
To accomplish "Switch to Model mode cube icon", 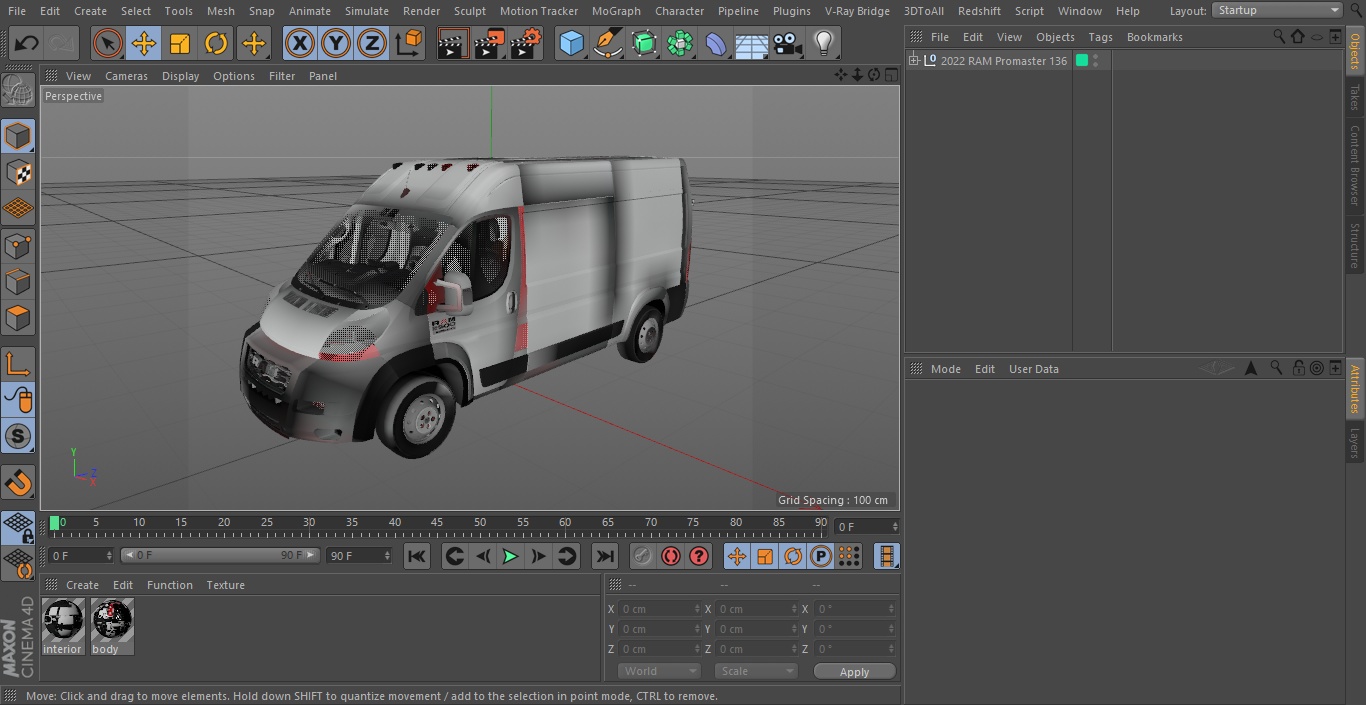I will point(18,136).
